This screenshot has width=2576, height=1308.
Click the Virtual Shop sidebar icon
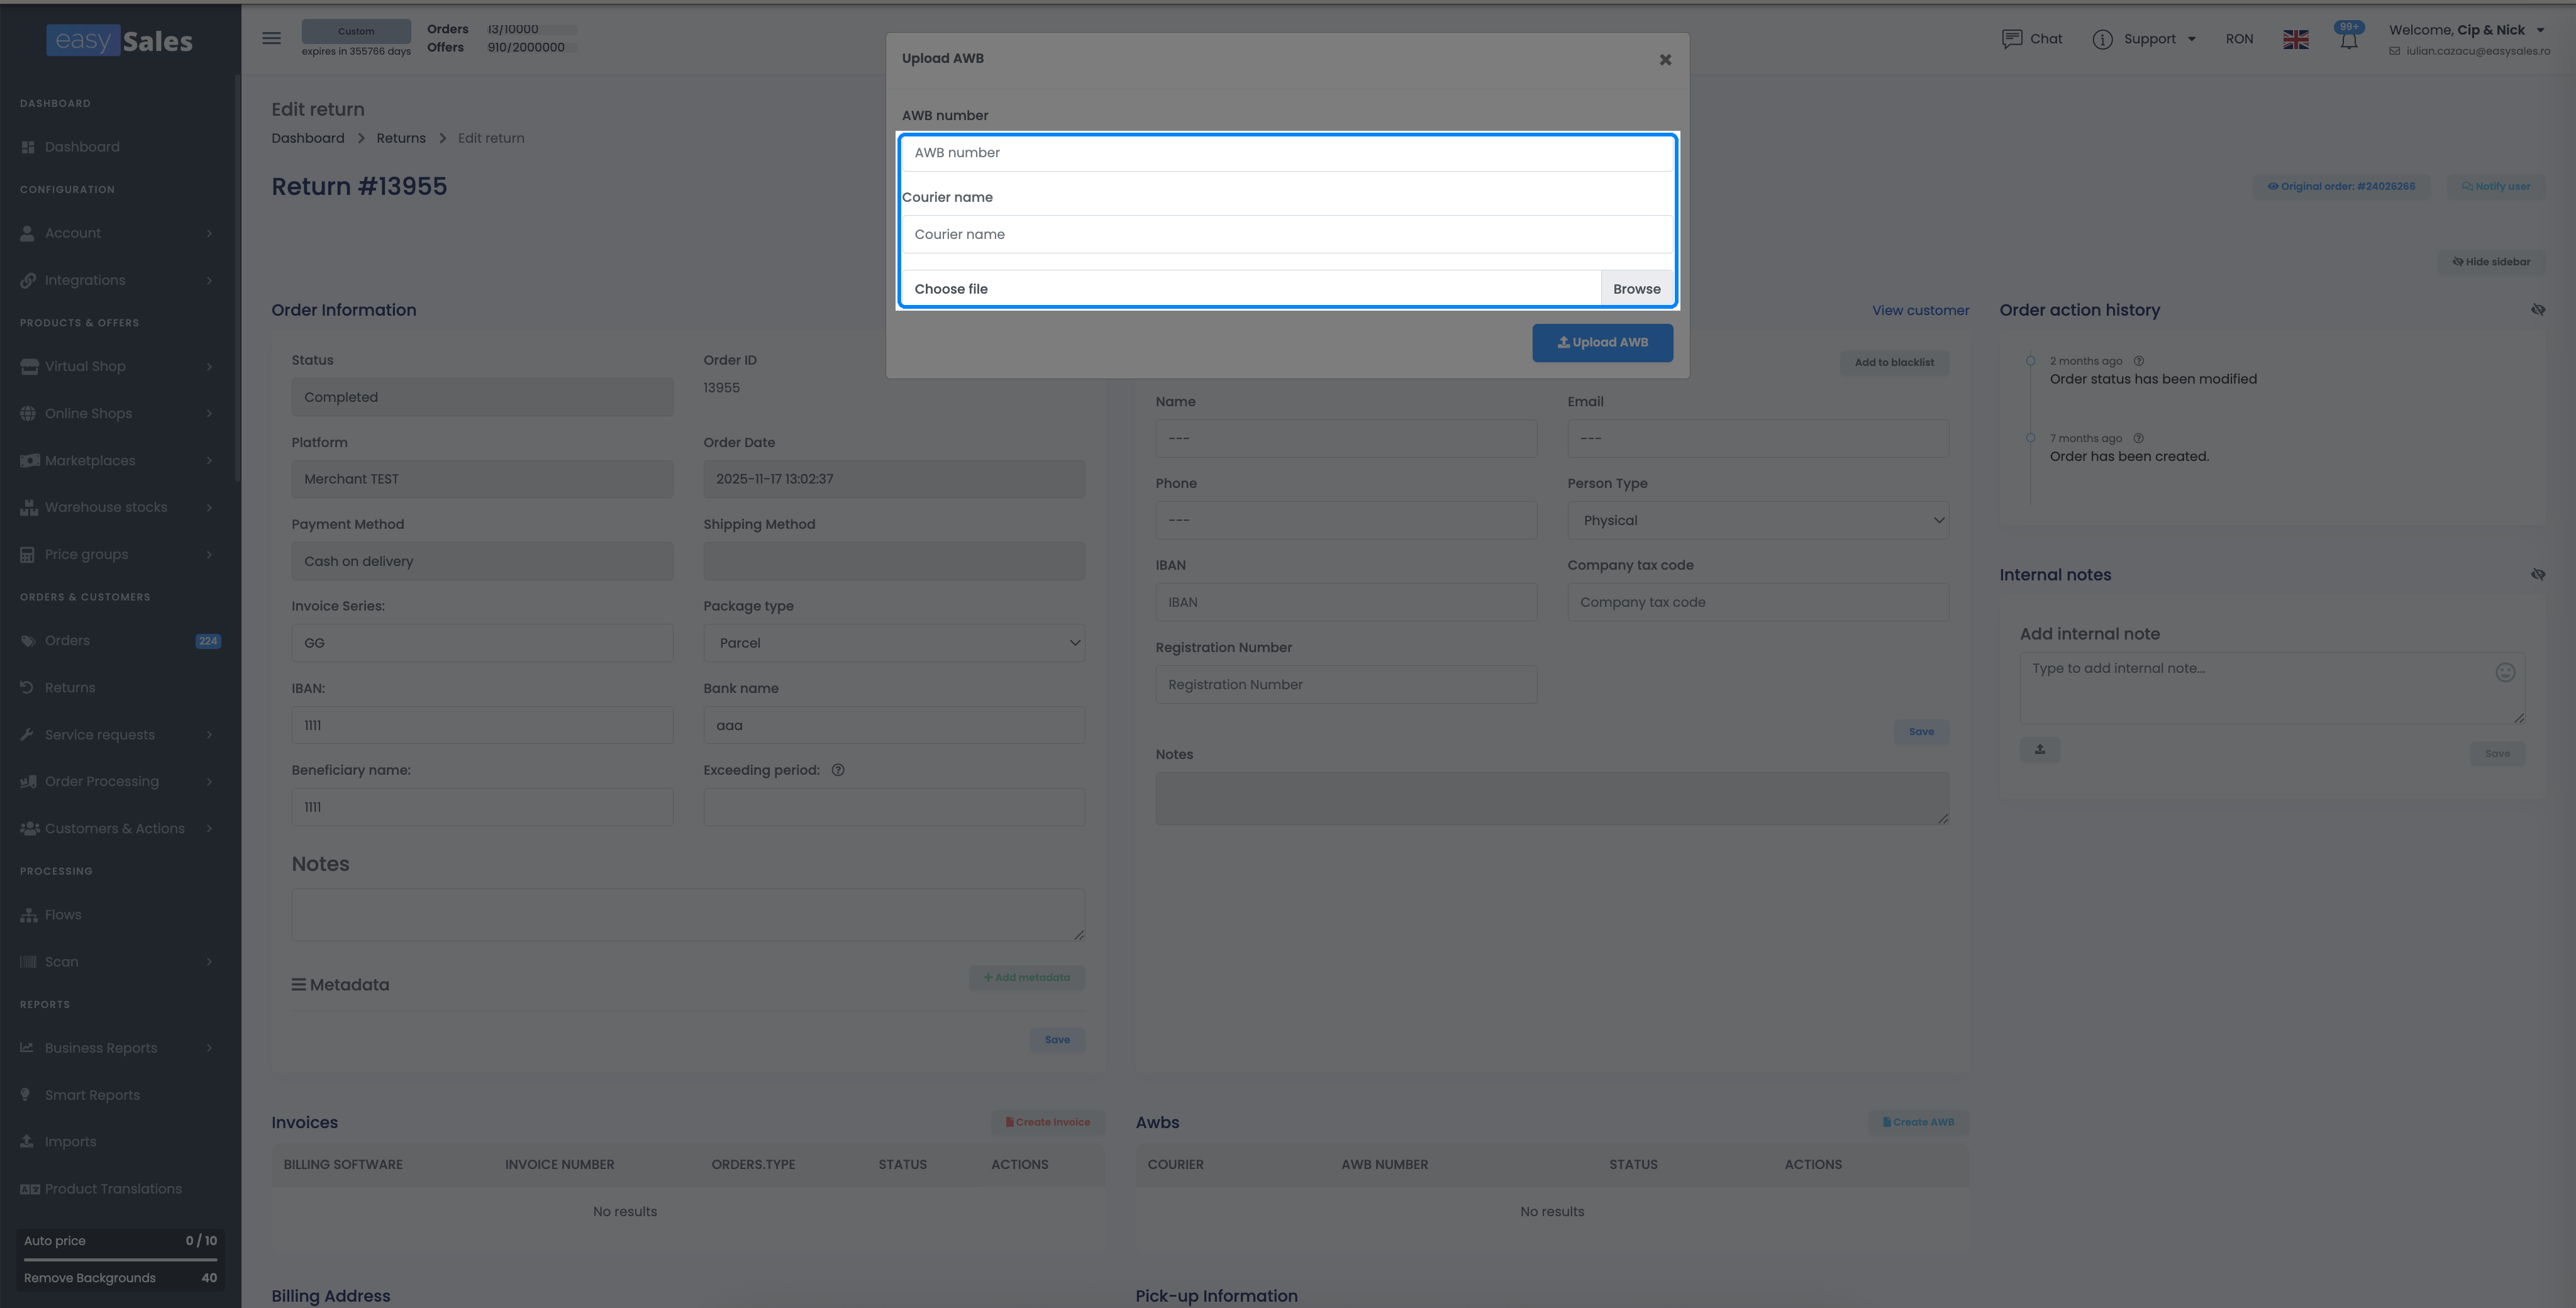tap(28, 366)
